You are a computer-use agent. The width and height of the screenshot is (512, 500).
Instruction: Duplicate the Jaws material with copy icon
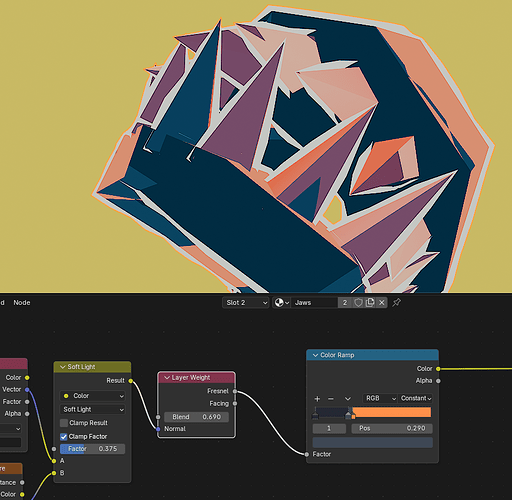(x=370, y=303)
